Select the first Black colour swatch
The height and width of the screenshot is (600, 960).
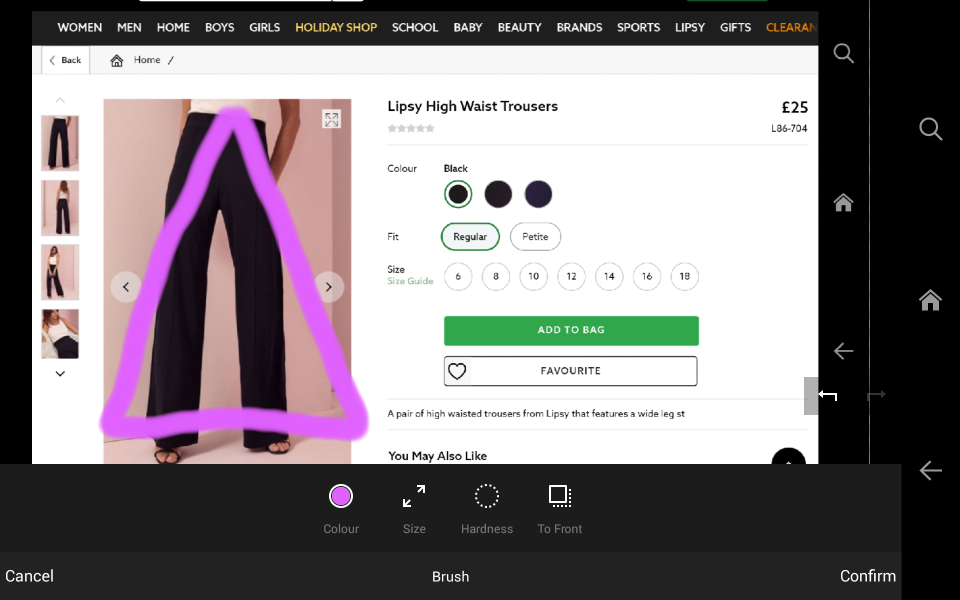[458, 194]
